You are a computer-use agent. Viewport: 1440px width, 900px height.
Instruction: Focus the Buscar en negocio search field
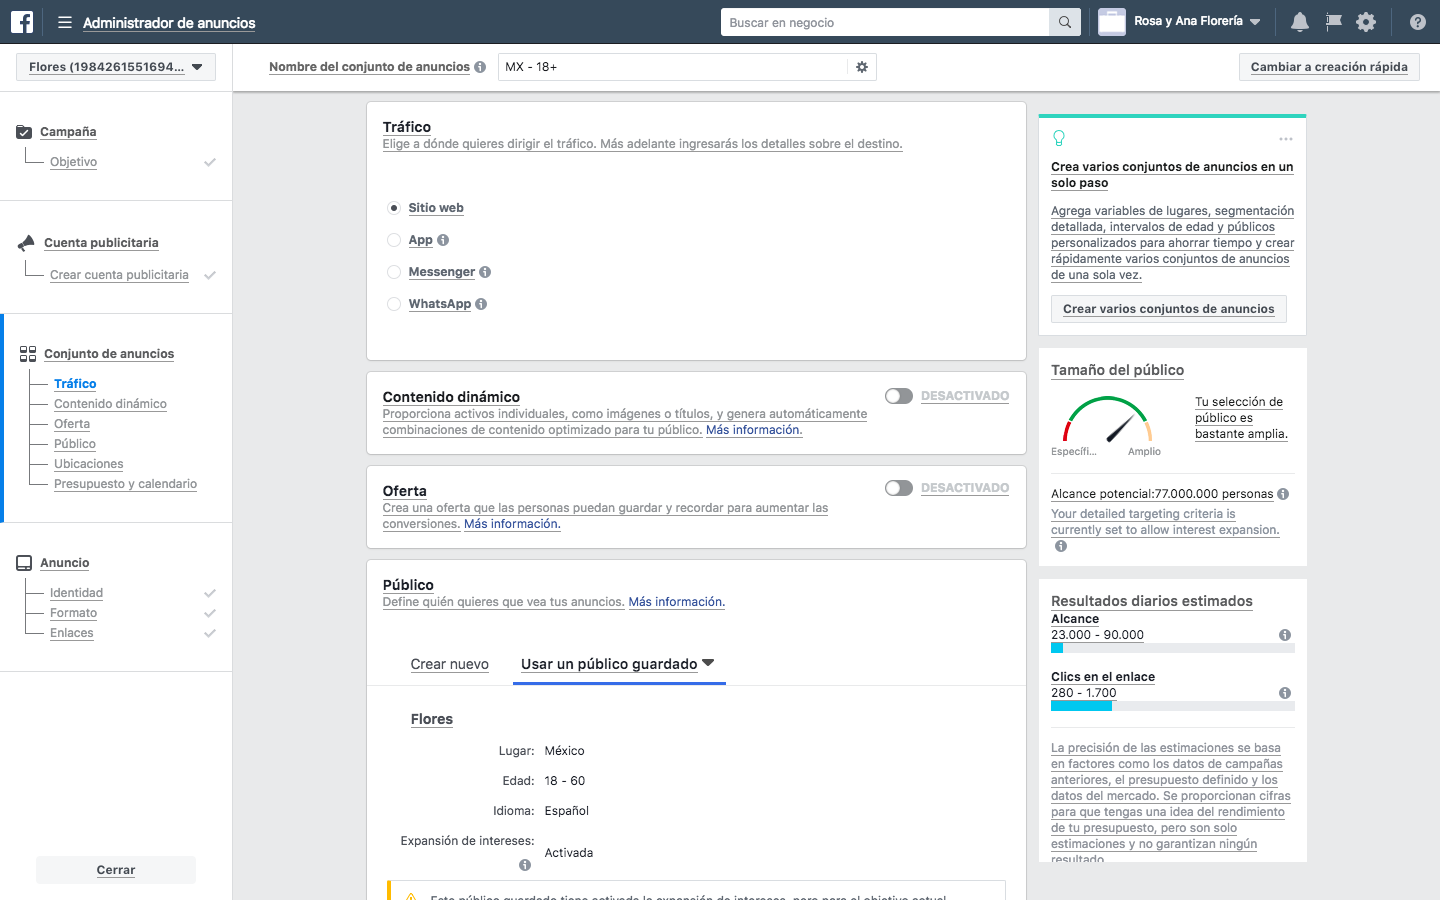(x=885, y=22)
